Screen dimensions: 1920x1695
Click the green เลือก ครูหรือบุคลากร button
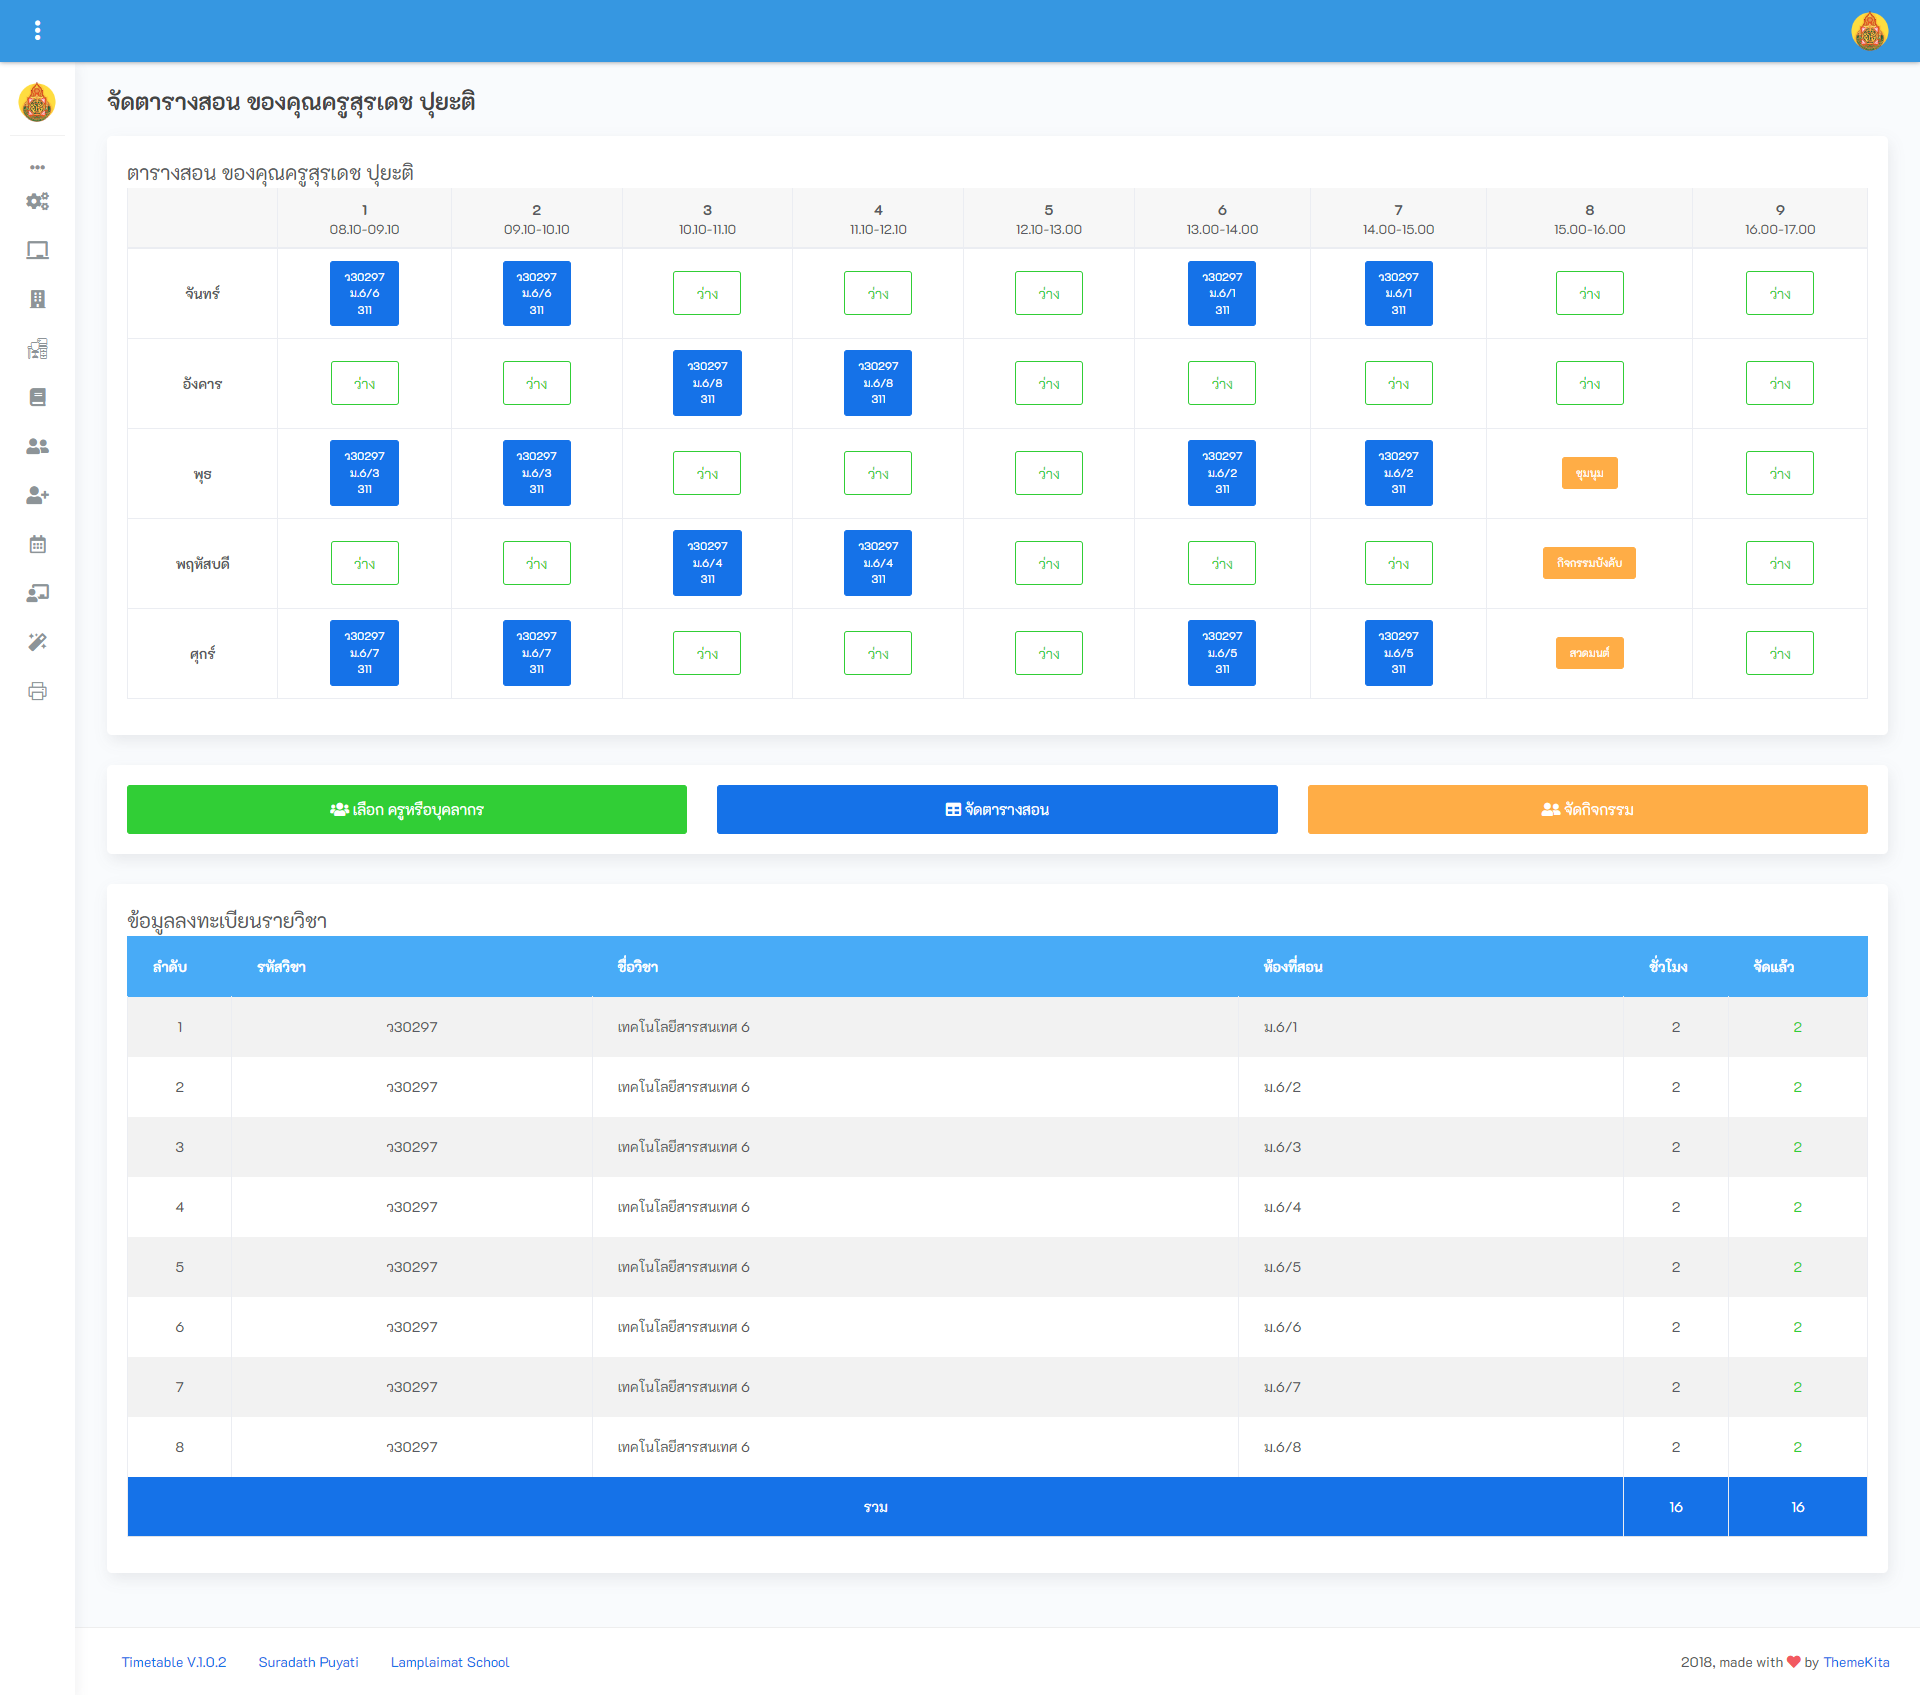[x=406, y=809]
